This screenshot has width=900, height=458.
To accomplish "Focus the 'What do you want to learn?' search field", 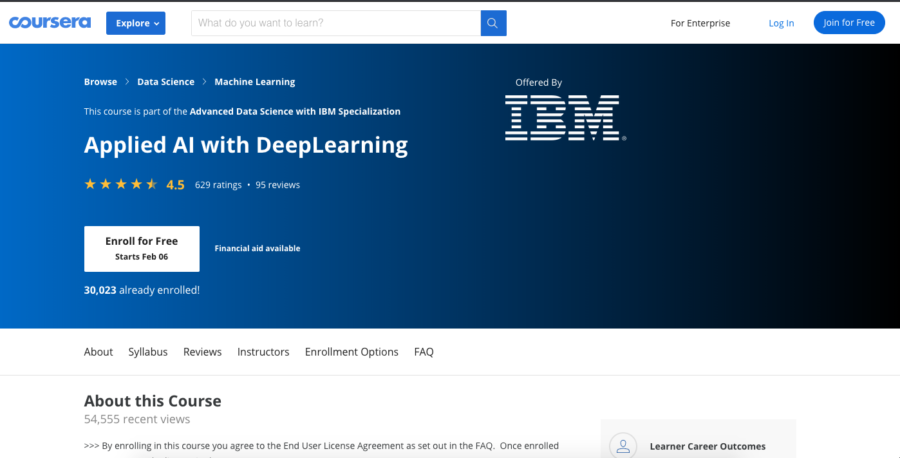I will click(336, 23).
